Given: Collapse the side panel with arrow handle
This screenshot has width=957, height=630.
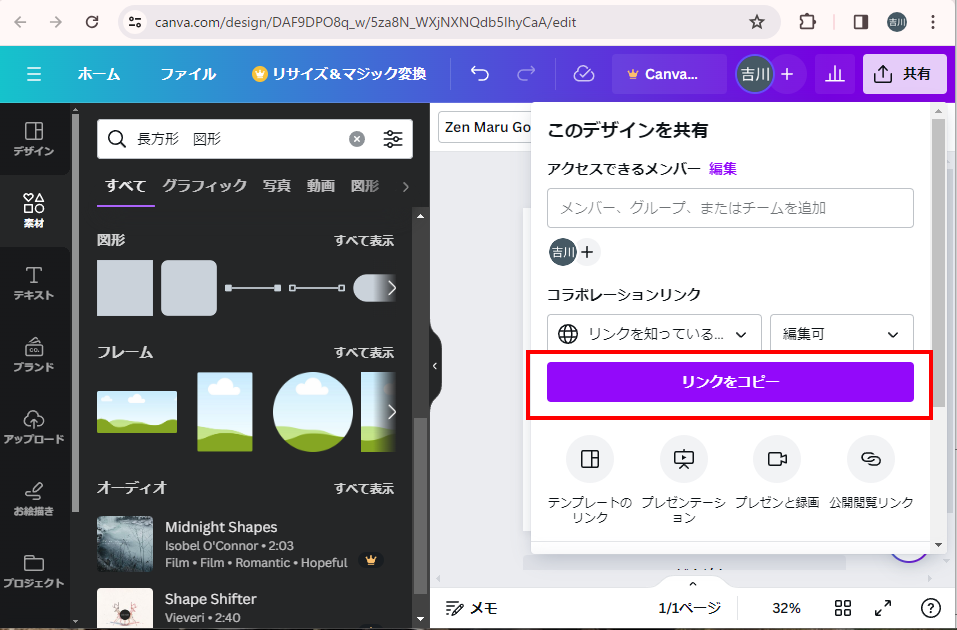Looking at the screenshot, I should tap(435, 366).
